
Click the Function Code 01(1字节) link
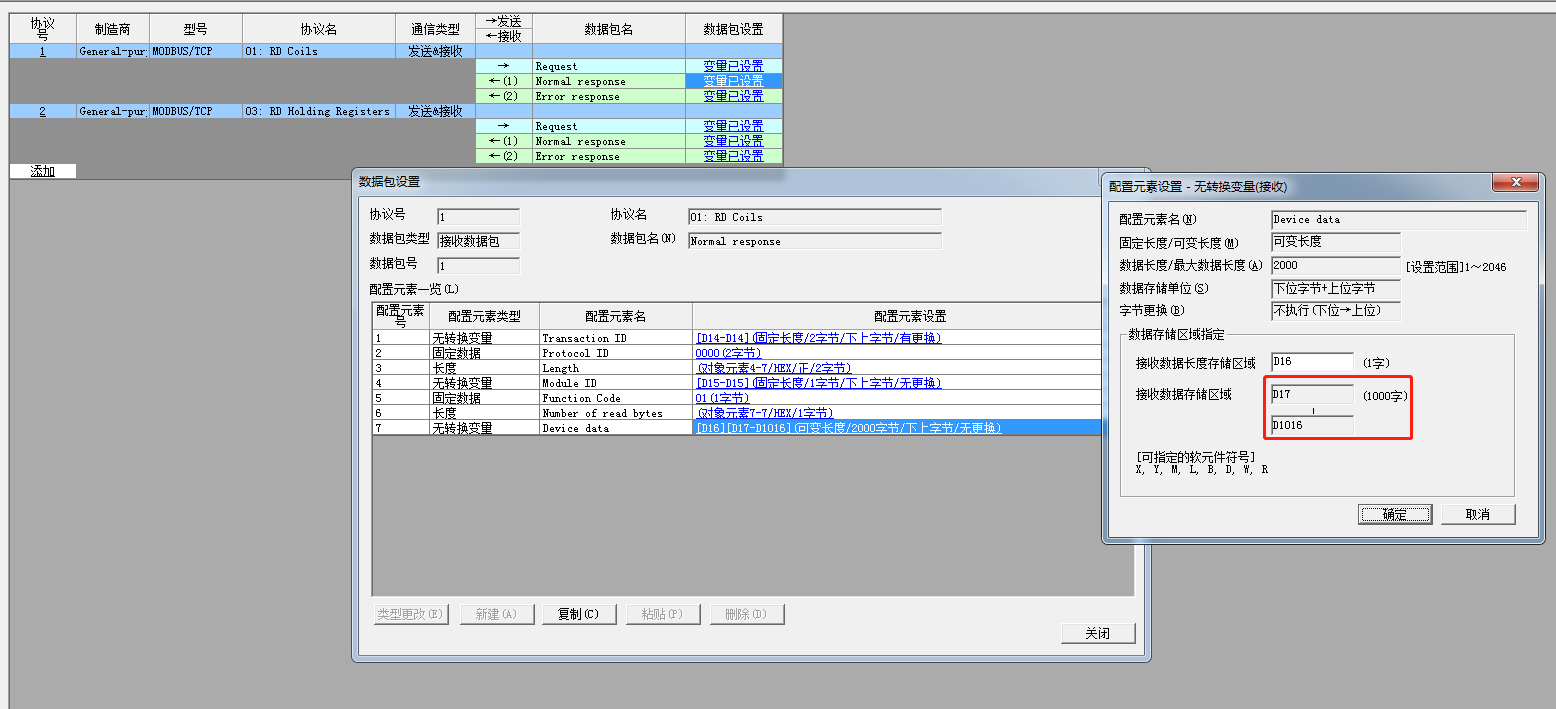pos(722,398)
